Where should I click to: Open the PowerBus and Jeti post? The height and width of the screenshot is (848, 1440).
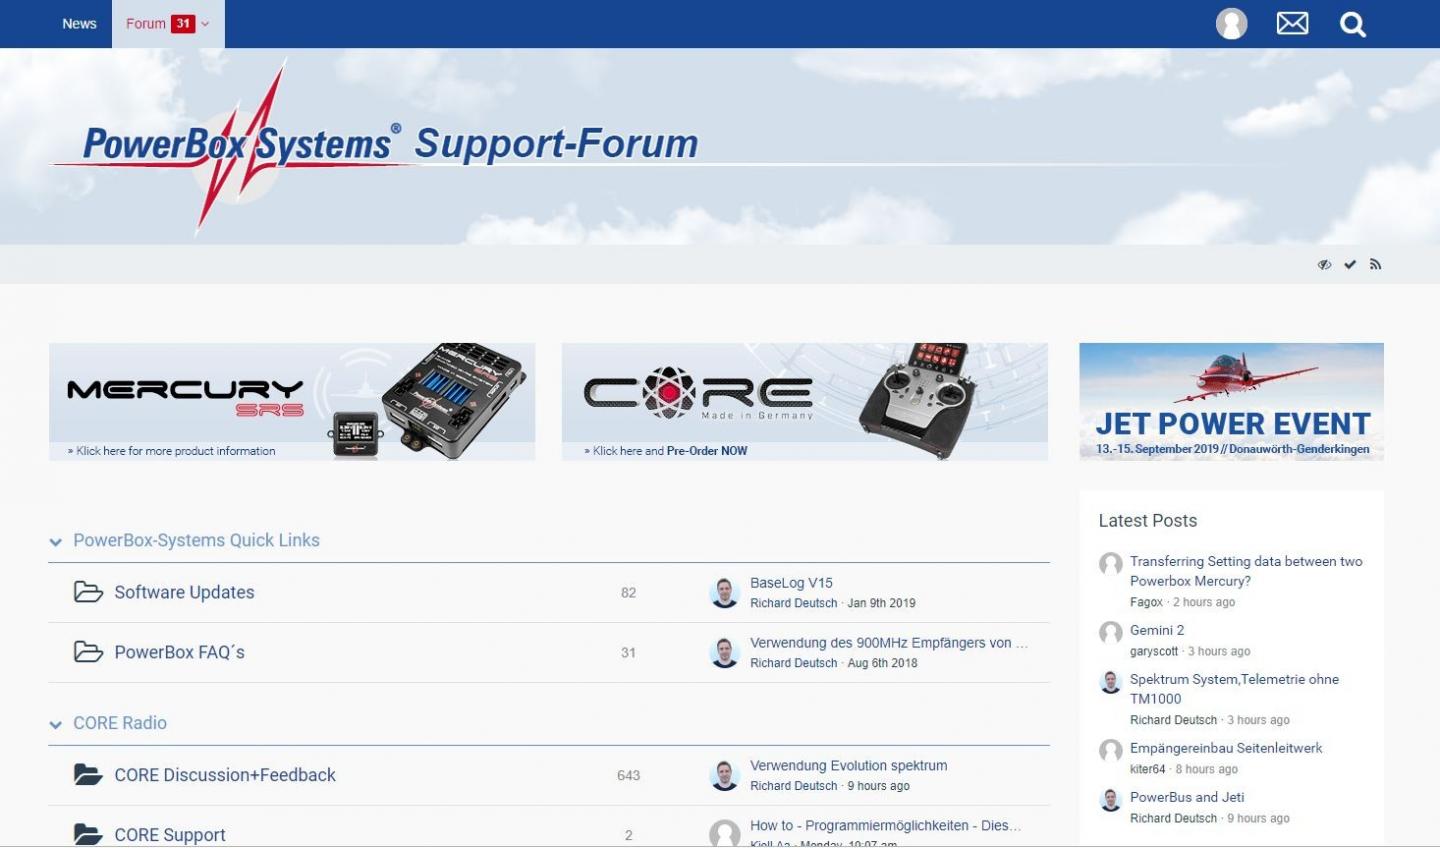pyautogui.click(x=1187, y=797)
